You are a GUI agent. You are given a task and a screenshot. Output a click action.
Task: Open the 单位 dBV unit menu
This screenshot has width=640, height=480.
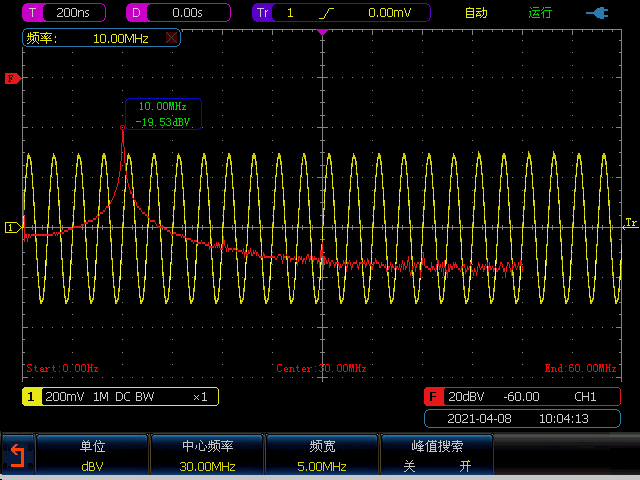(x=92, y=456)
